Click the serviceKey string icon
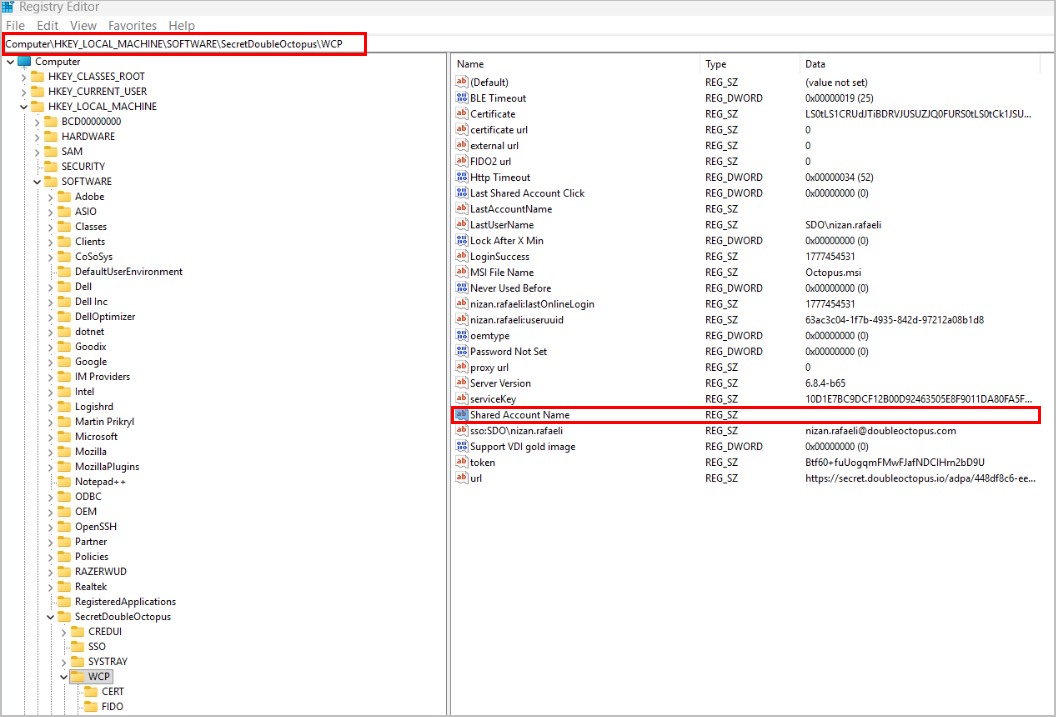1056x717 pixels. 461,398
